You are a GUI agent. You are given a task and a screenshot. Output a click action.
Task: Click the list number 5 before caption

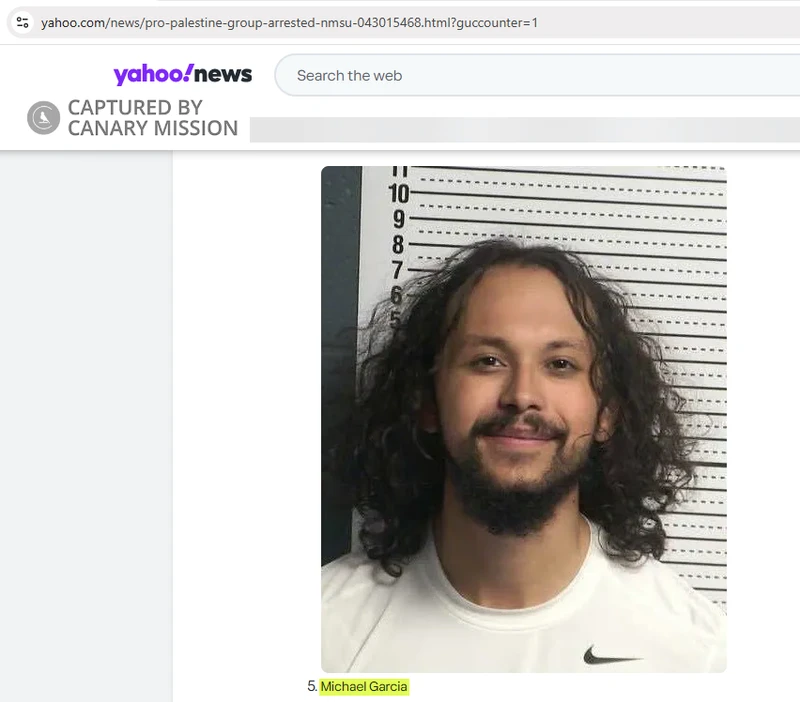(312, 686)
